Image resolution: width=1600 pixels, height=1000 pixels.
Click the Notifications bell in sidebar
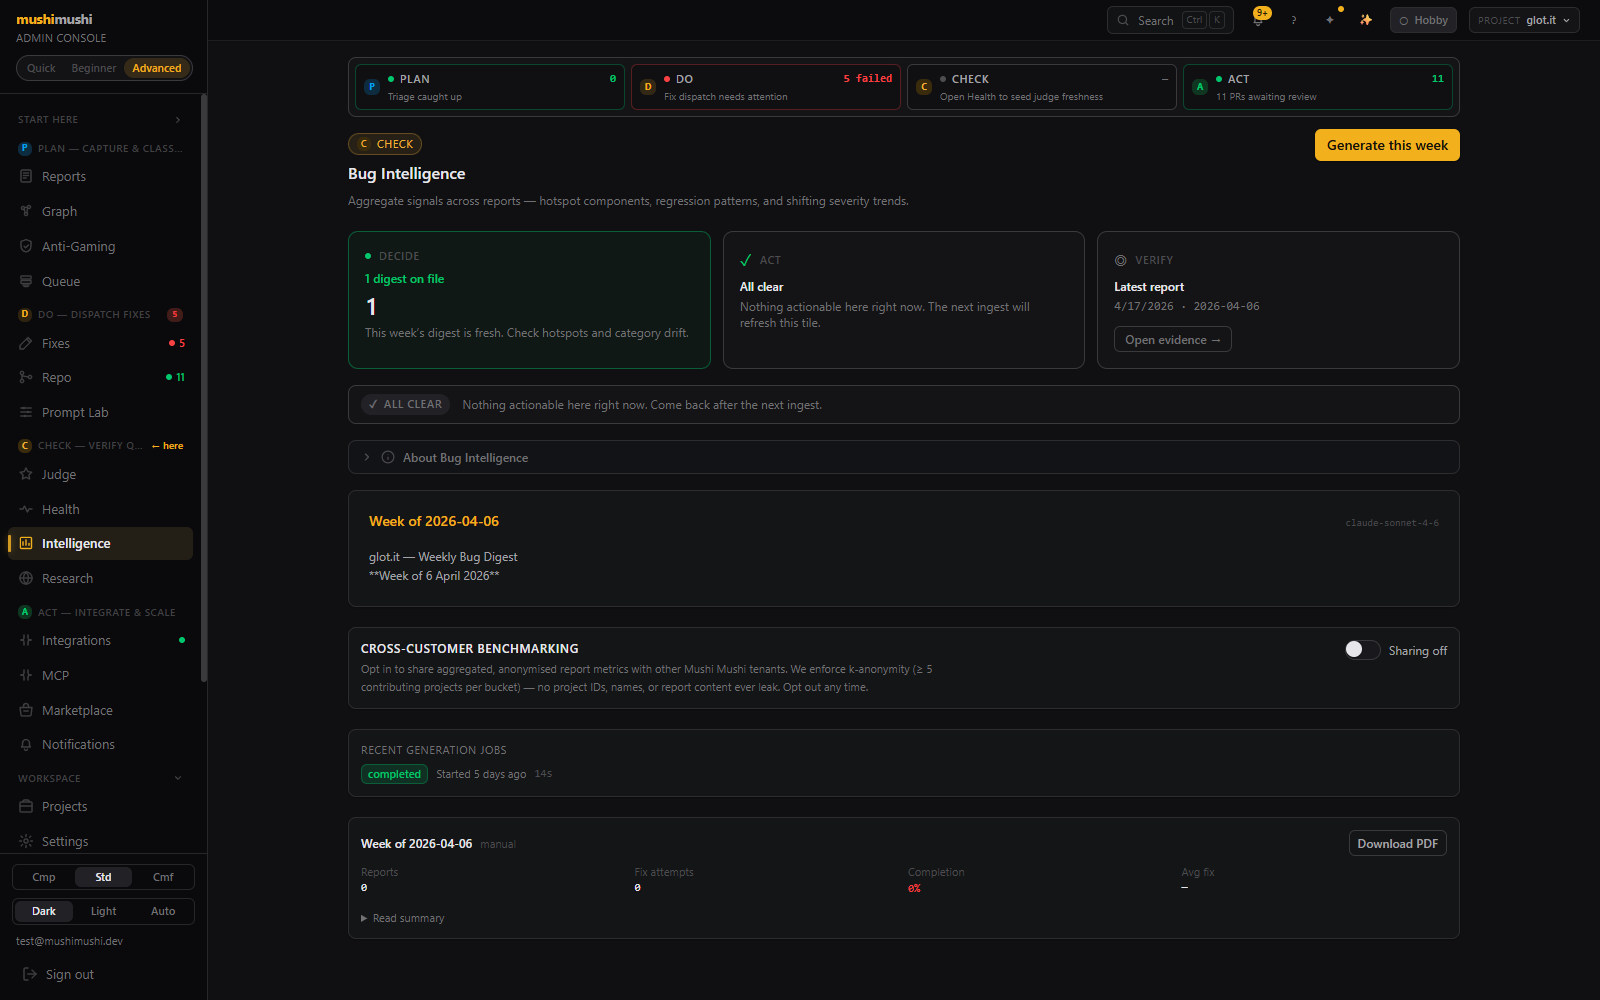[x=26, y=744]
